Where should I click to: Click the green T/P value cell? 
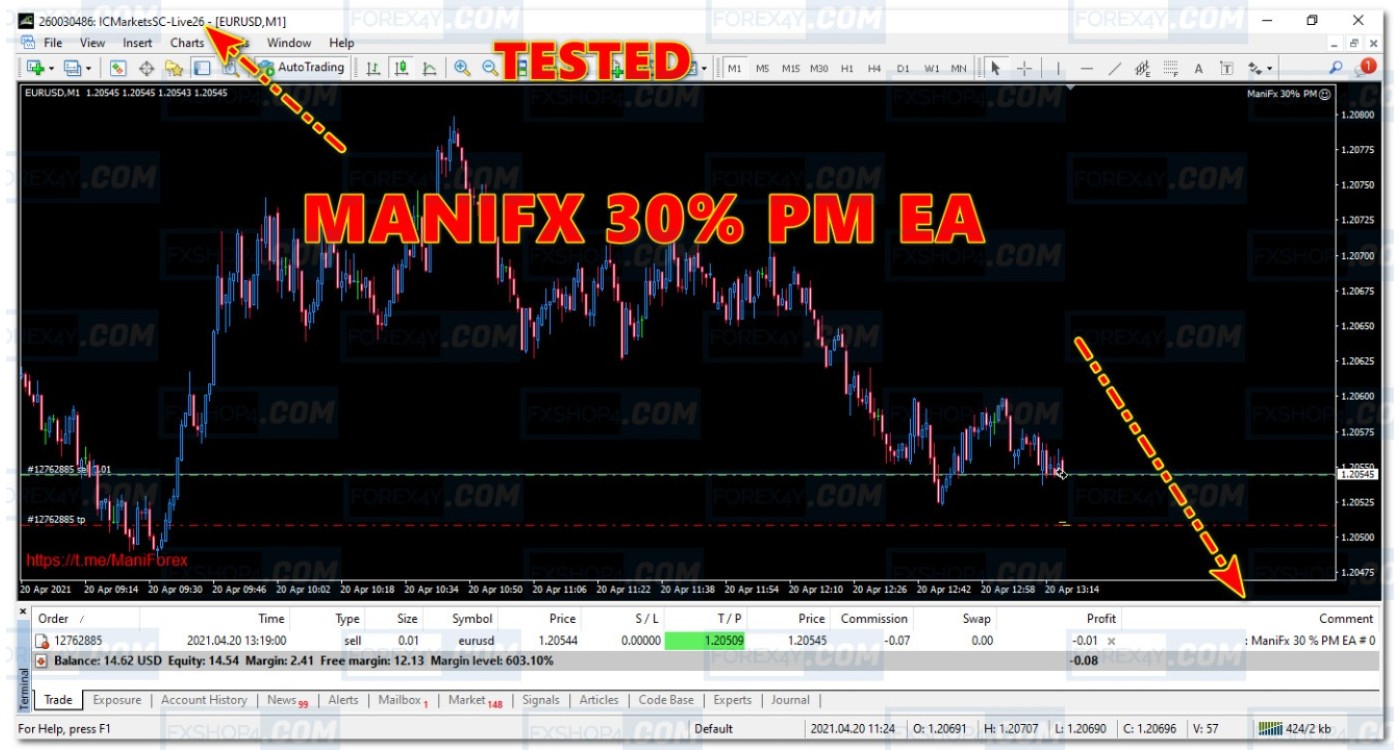point(705,640)
